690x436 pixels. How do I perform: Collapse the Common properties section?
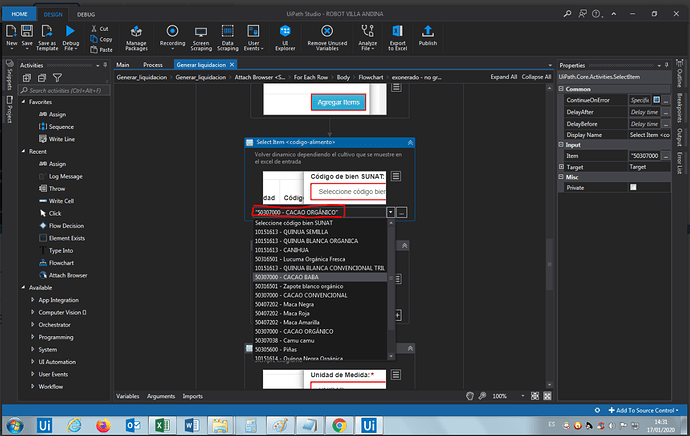point(561,89)
